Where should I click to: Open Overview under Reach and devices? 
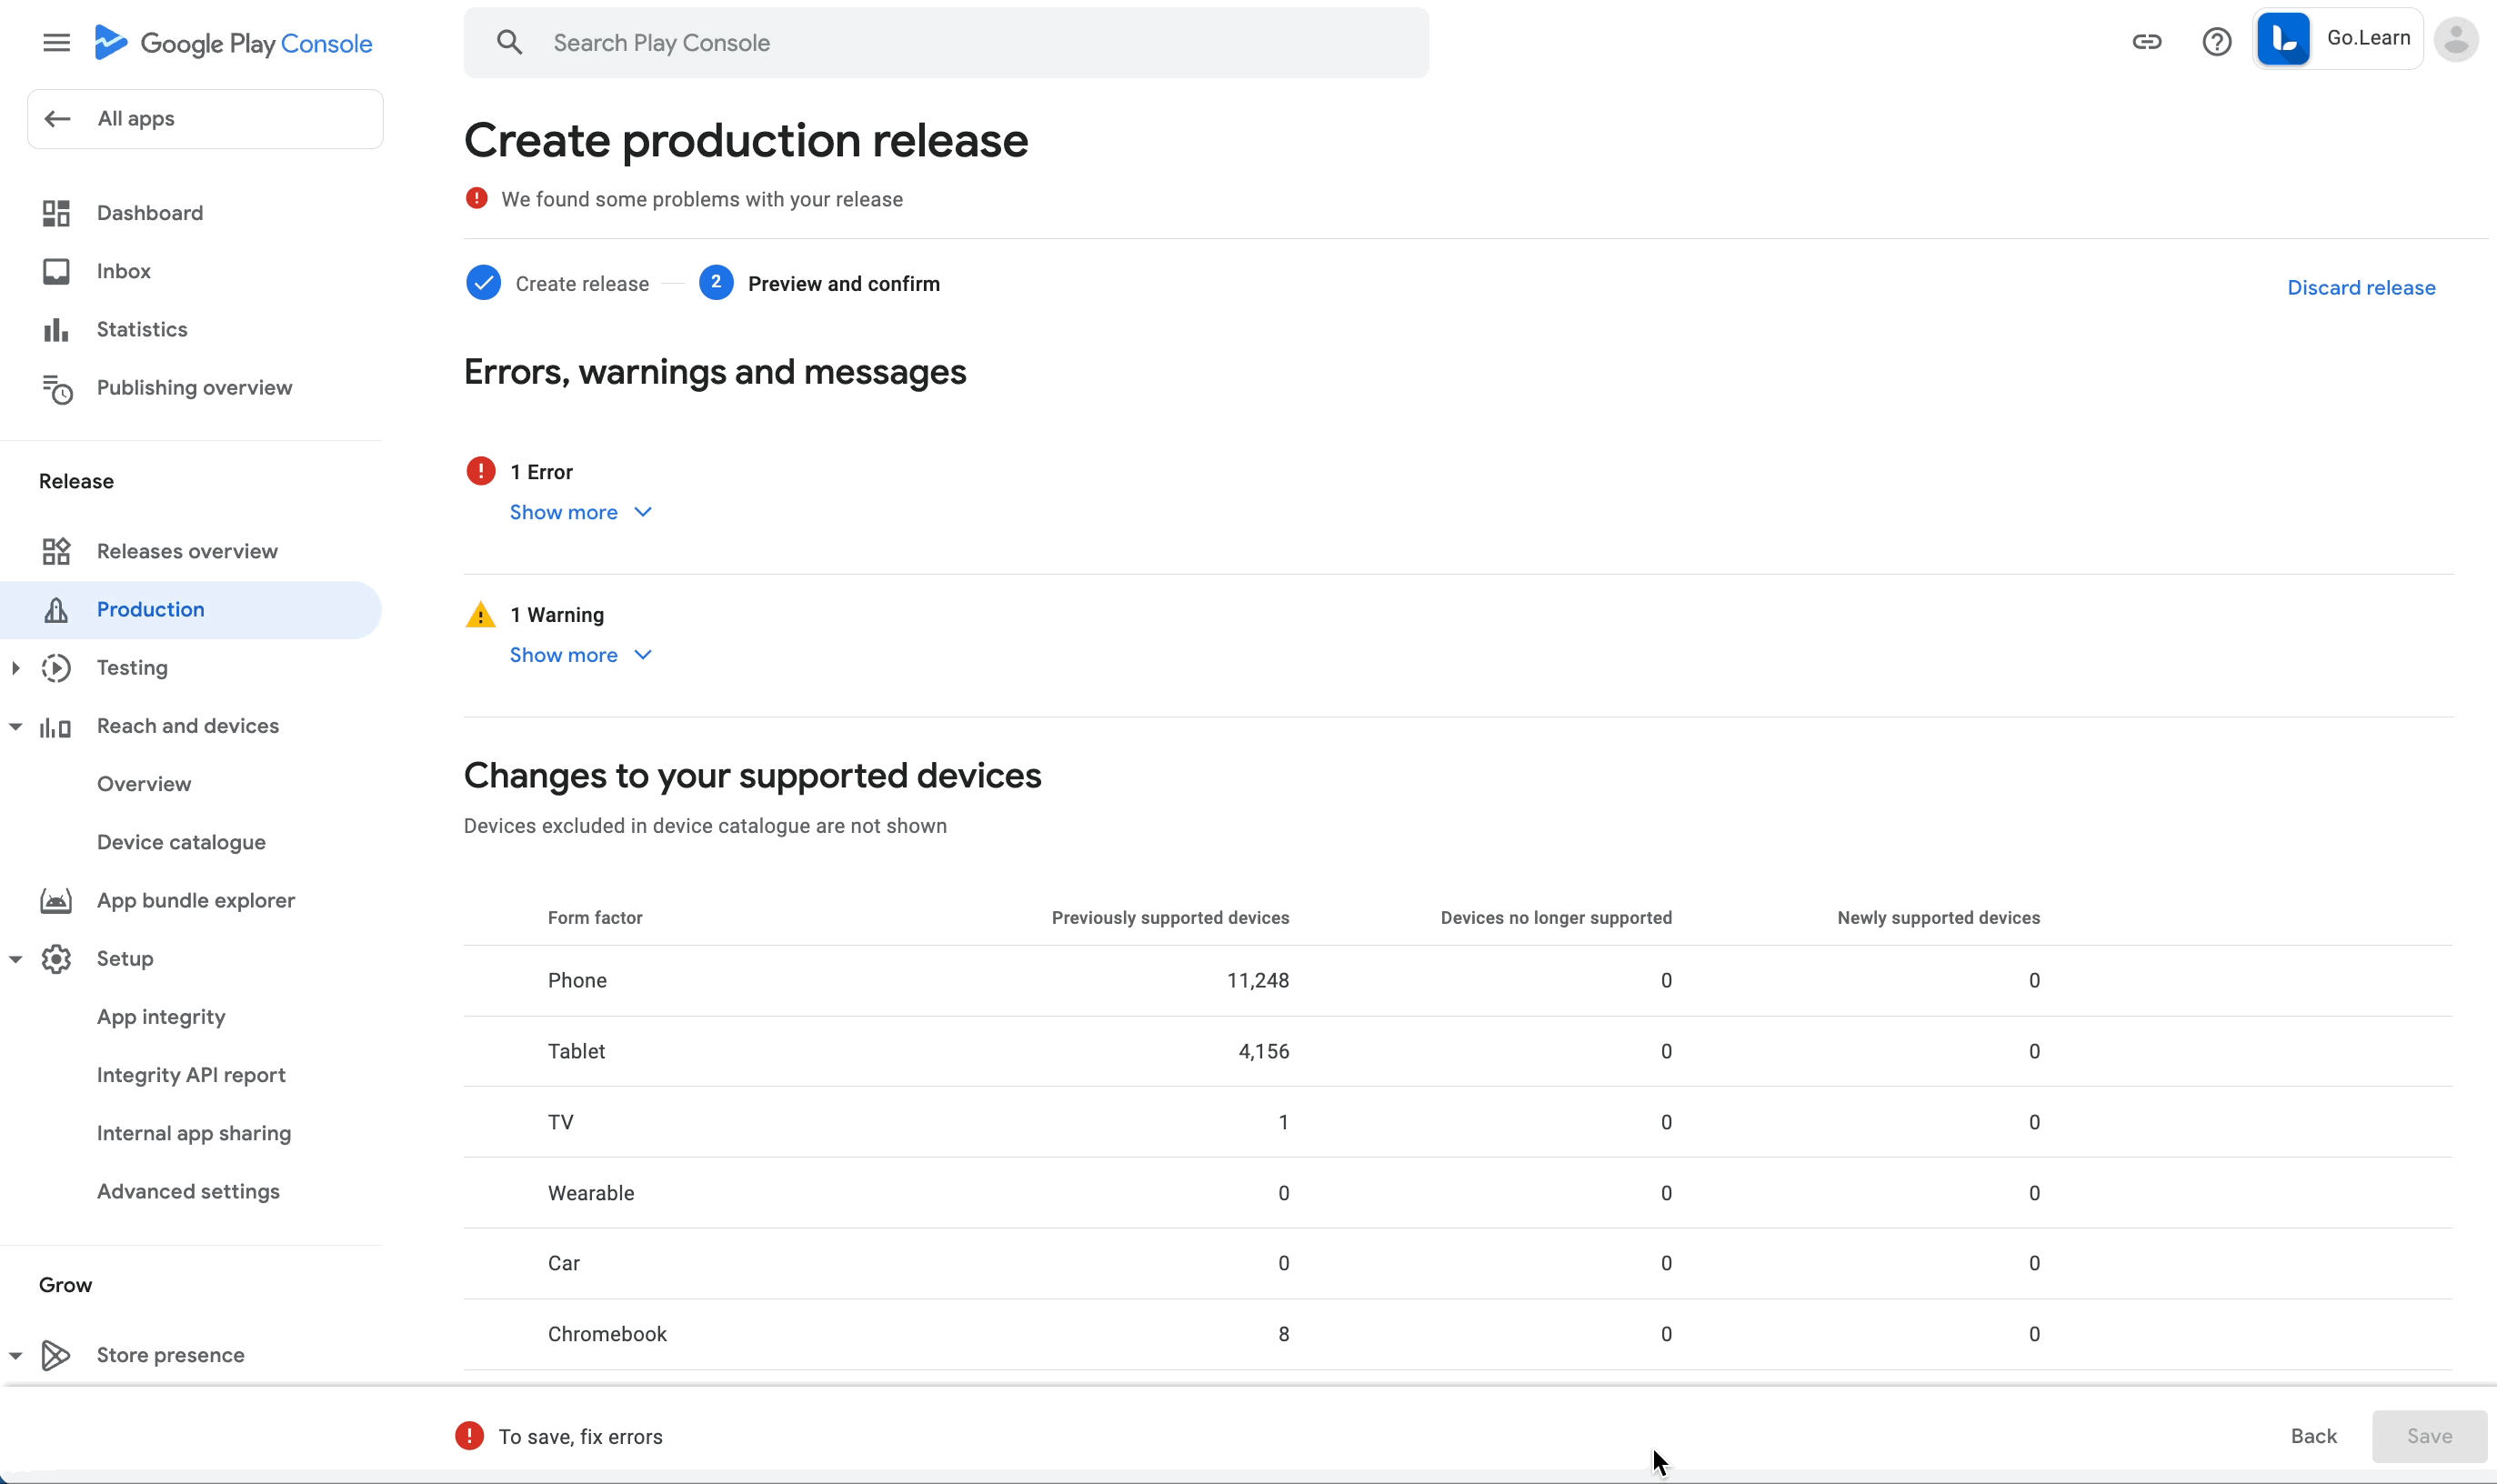coord(144,784)
